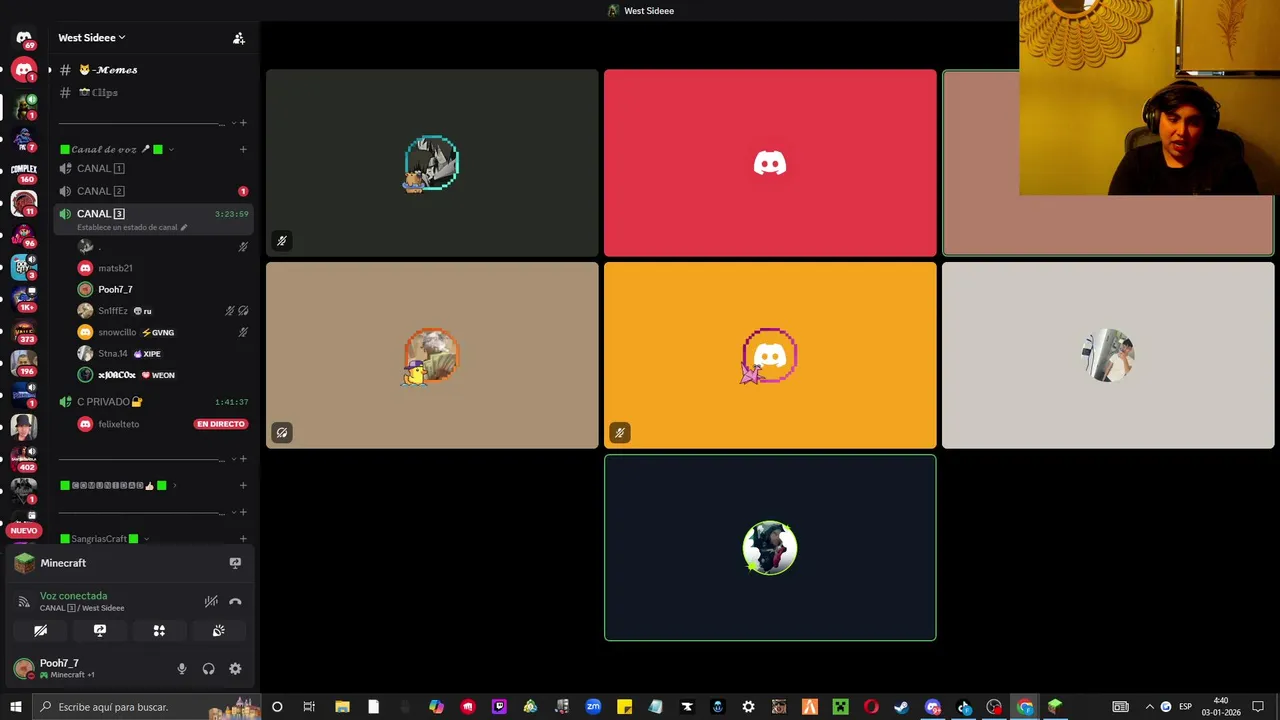This screenshot has width=1280, height=720.
Task: Toggle noise suppression icon
Action: [x=211, y=602]
